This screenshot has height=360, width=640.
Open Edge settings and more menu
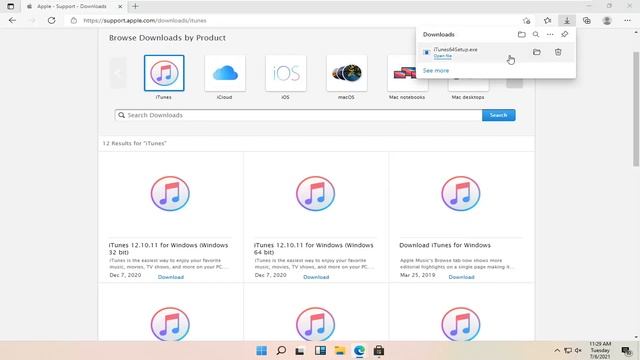pos(627,20)
